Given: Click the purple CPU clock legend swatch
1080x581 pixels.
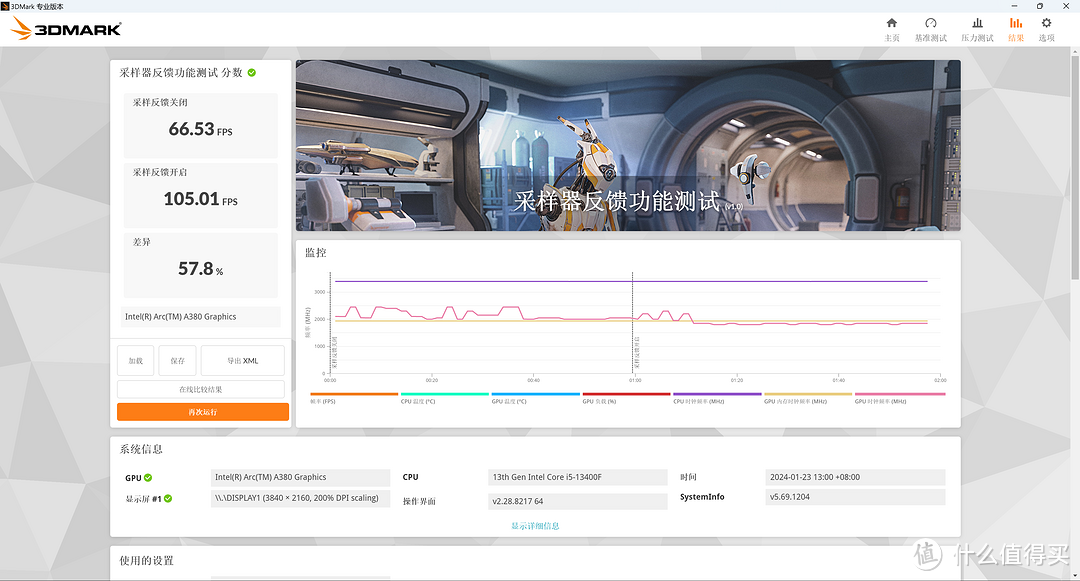Looking at the screenshot, I should 717,394.
